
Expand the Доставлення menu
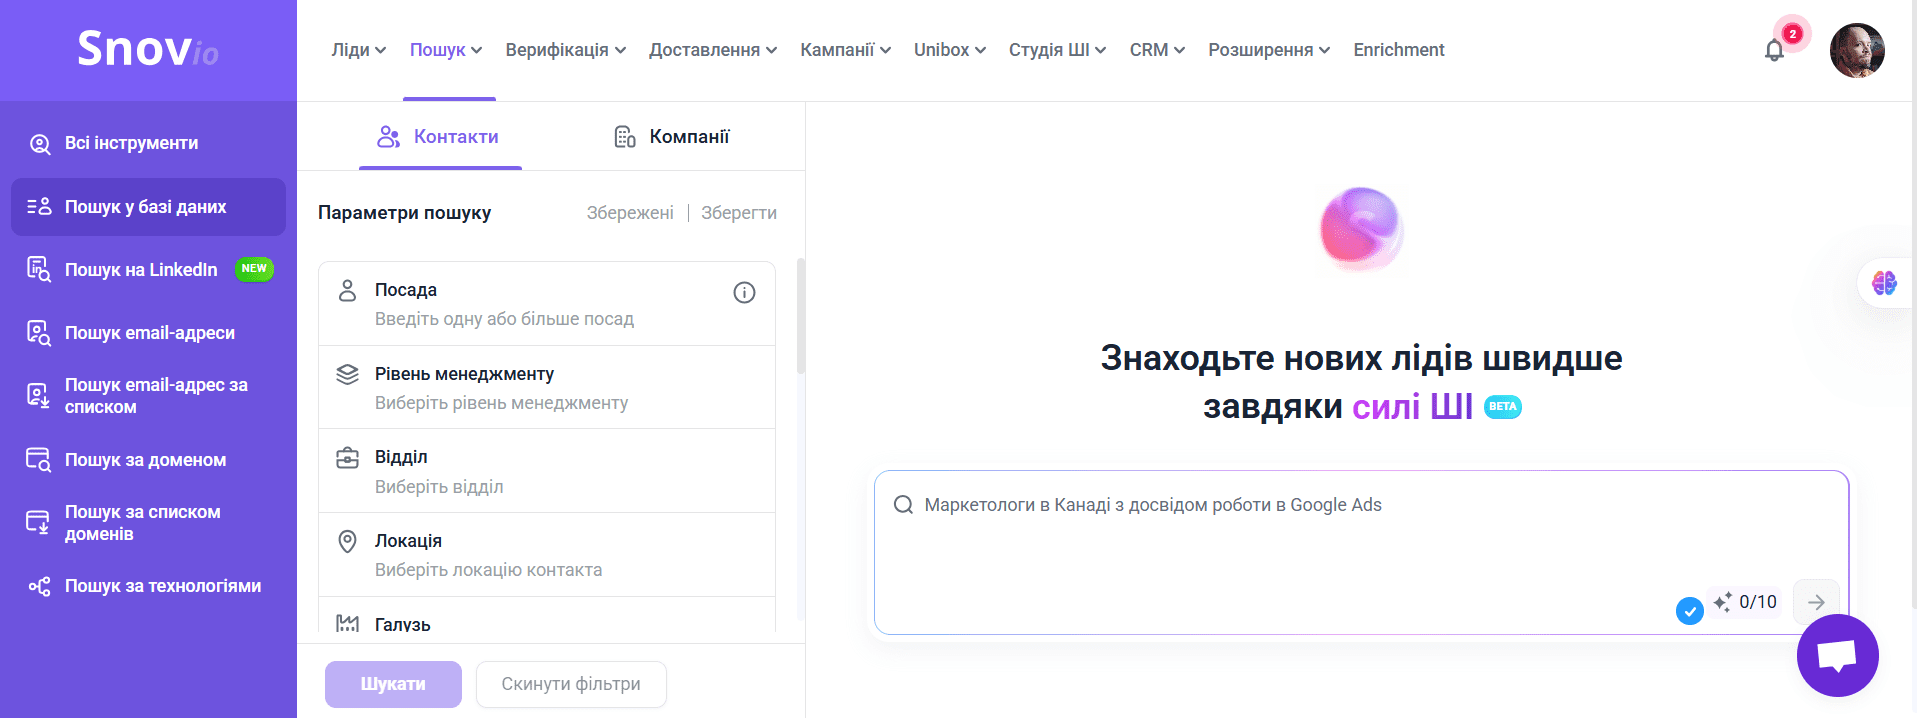pyautogui.click(x=713, y=50)
